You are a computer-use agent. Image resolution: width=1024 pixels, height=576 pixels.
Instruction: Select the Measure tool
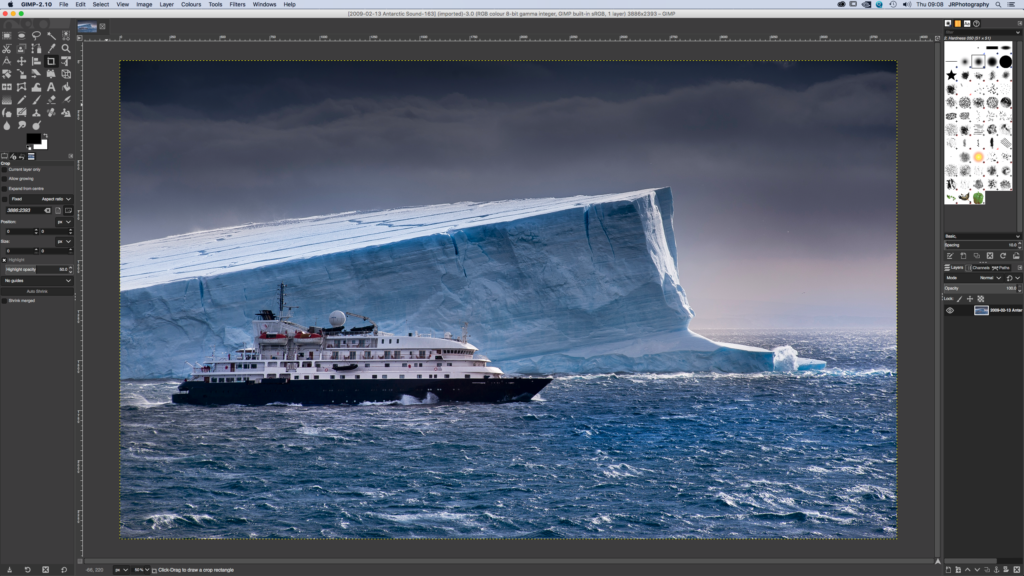click(x=7, y=61)
